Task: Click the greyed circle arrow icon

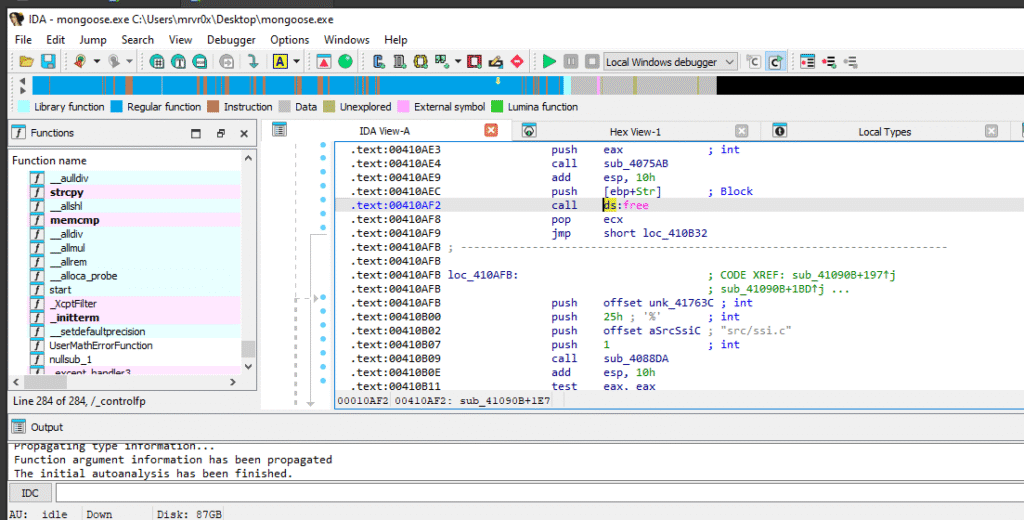Action: pyautogui.click(x=227, y=61)
